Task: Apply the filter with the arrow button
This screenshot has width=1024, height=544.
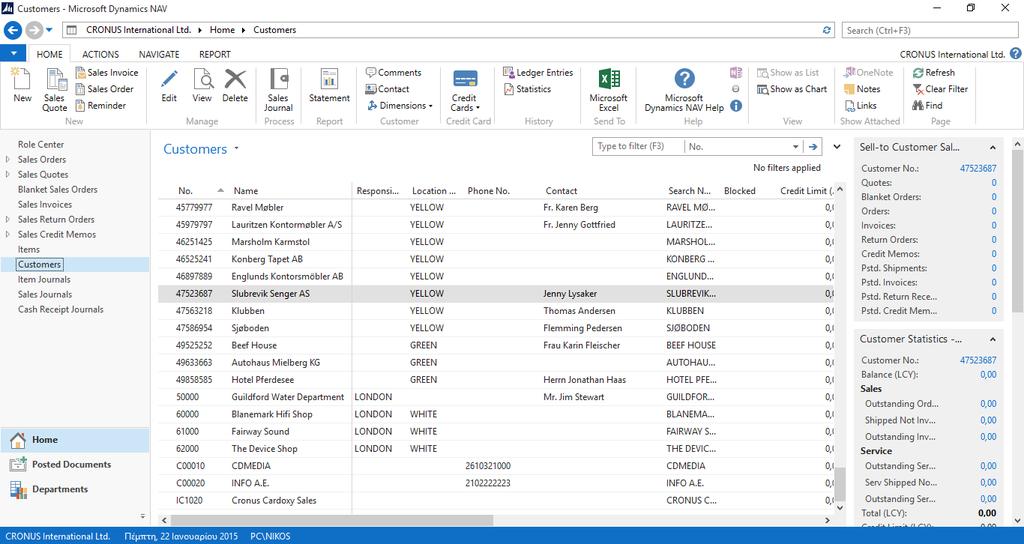Action: point(814,147)
